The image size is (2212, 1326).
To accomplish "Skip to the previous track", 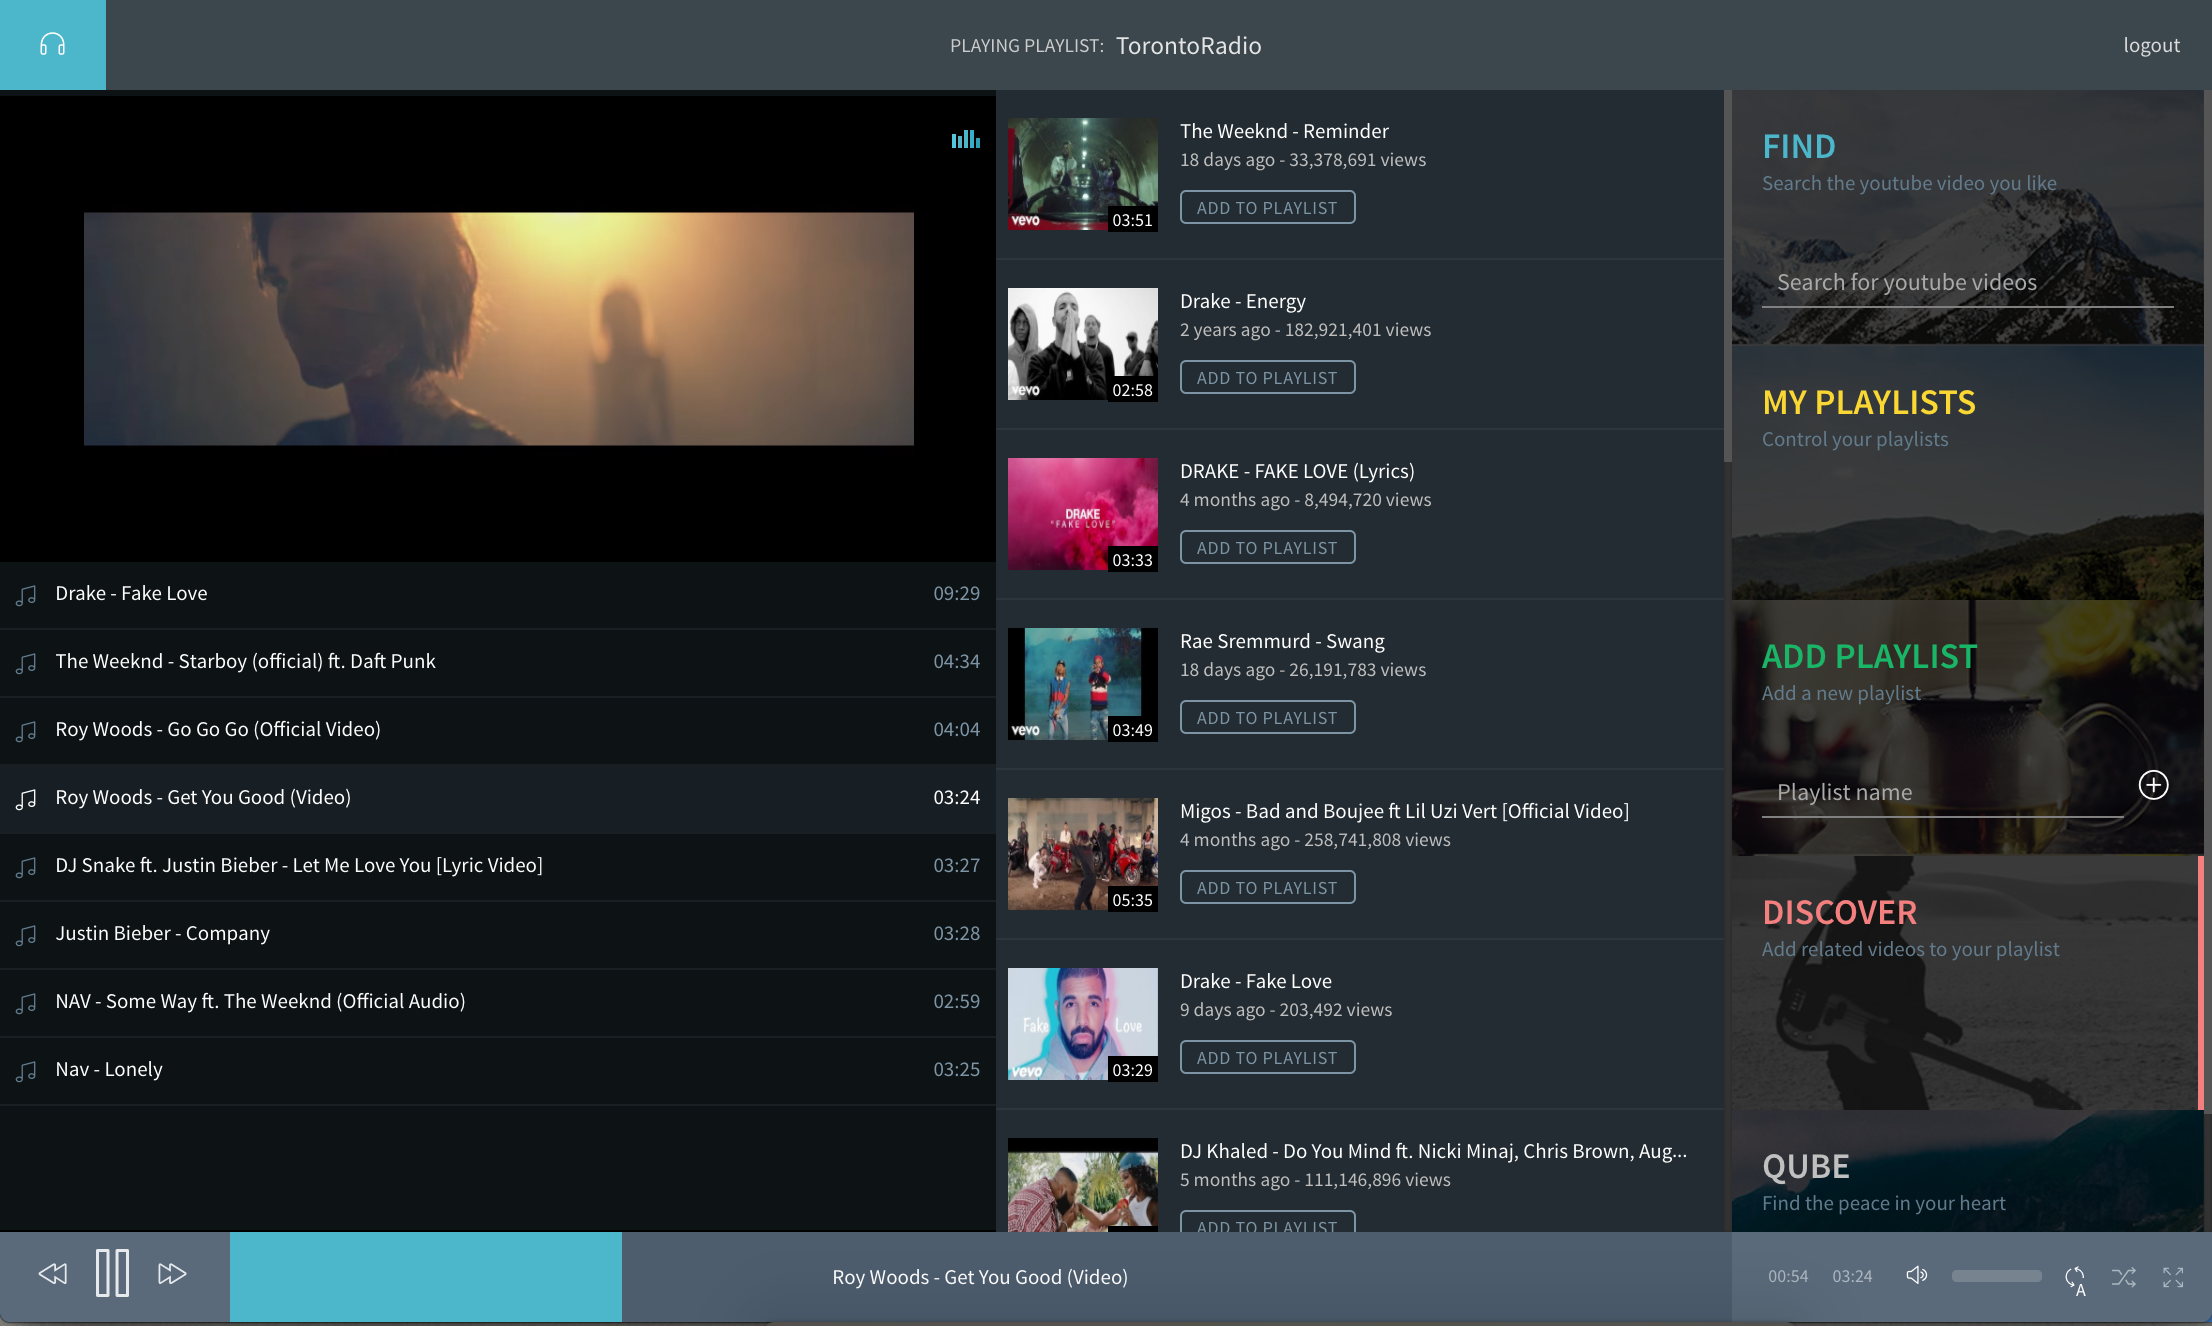I will 53,1273.
